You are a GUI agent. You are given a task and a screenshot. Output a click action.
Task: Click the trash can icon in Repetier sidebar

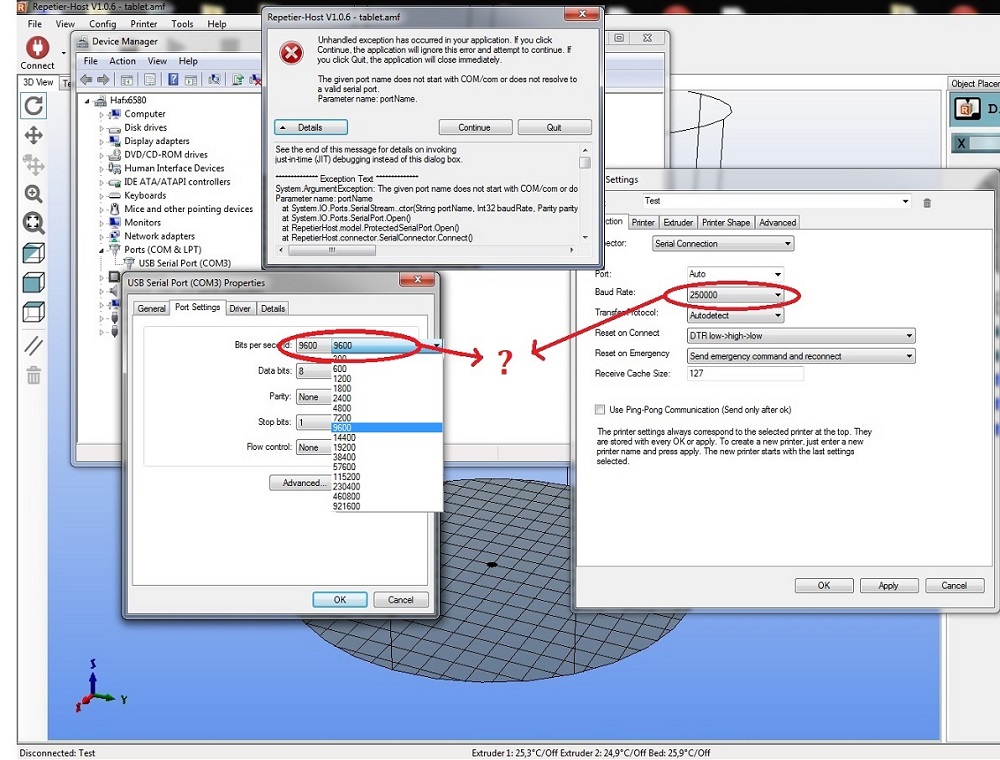[x=33, y=376]
